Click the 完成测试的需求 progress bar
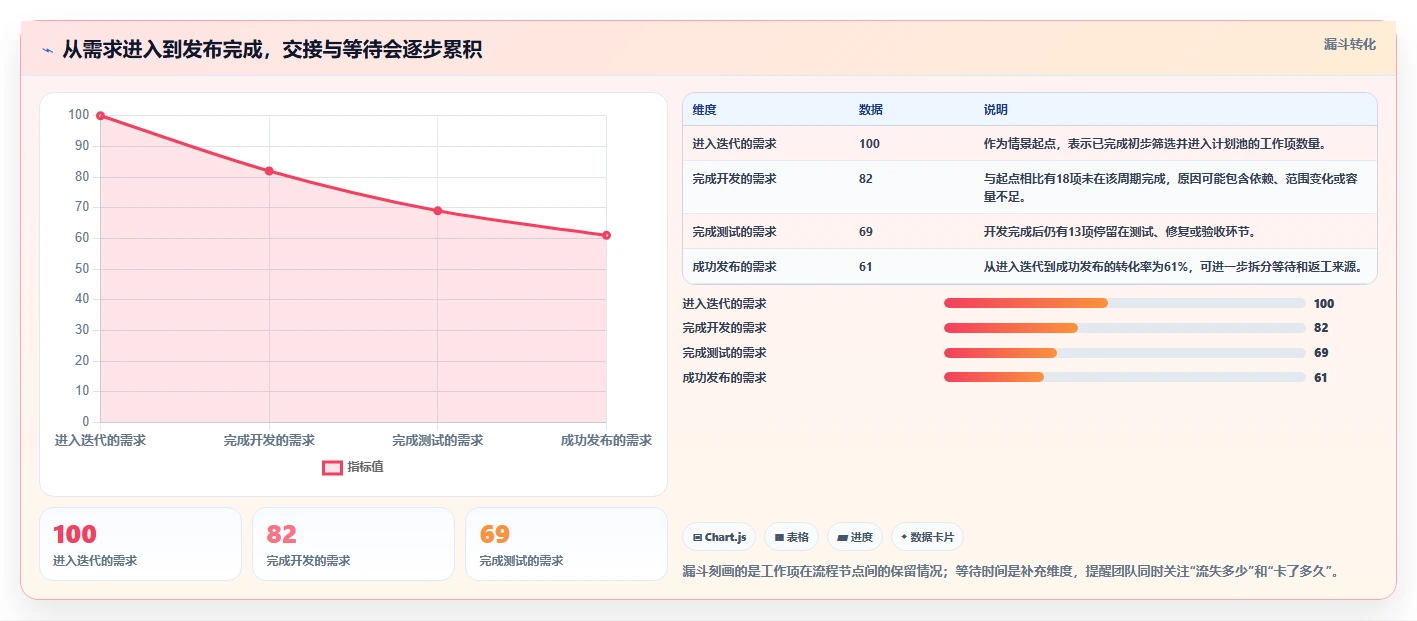 pyautogui.click(x=1125, y=353)
